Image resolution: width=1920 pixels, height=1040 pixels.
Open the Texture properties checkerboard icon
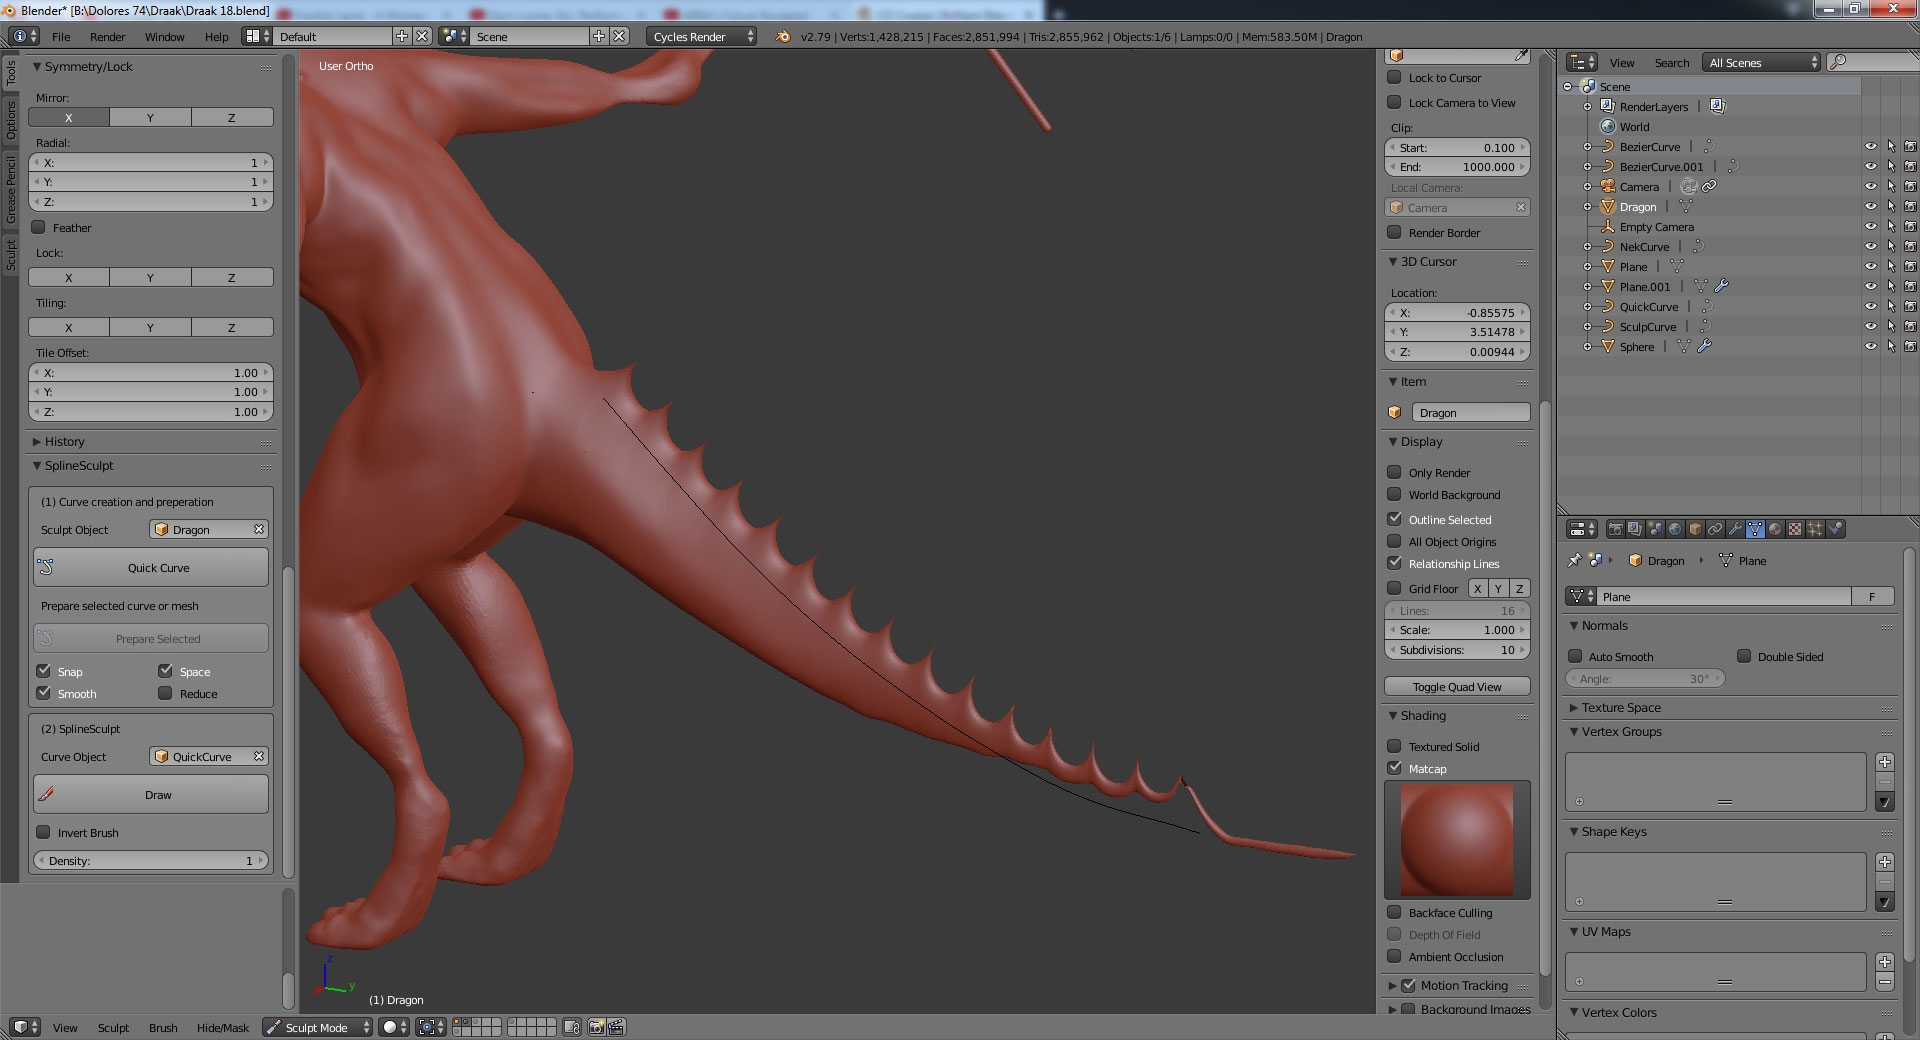coord(1795,529)
